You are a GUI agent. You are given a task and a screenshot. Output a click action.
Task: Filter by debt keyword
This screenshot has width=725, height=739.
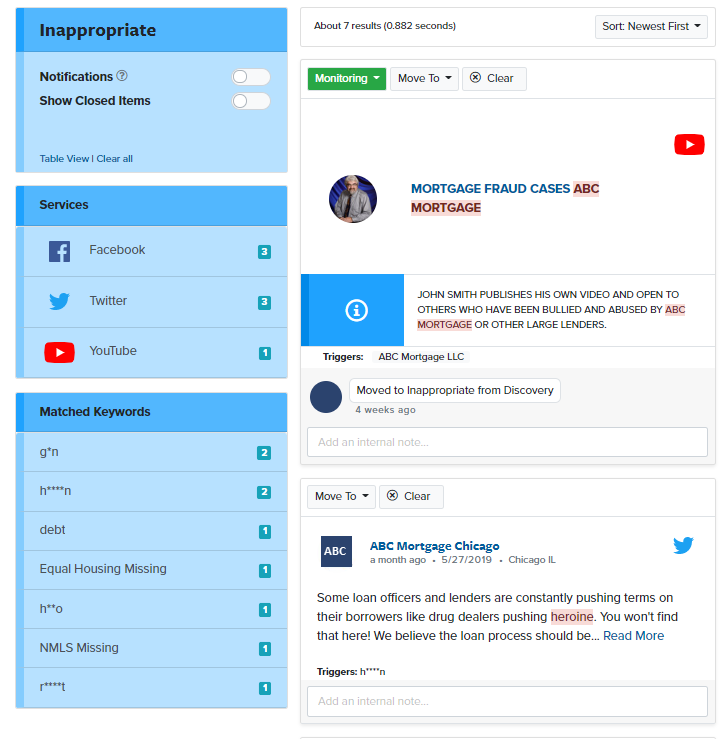click(156, 531)
